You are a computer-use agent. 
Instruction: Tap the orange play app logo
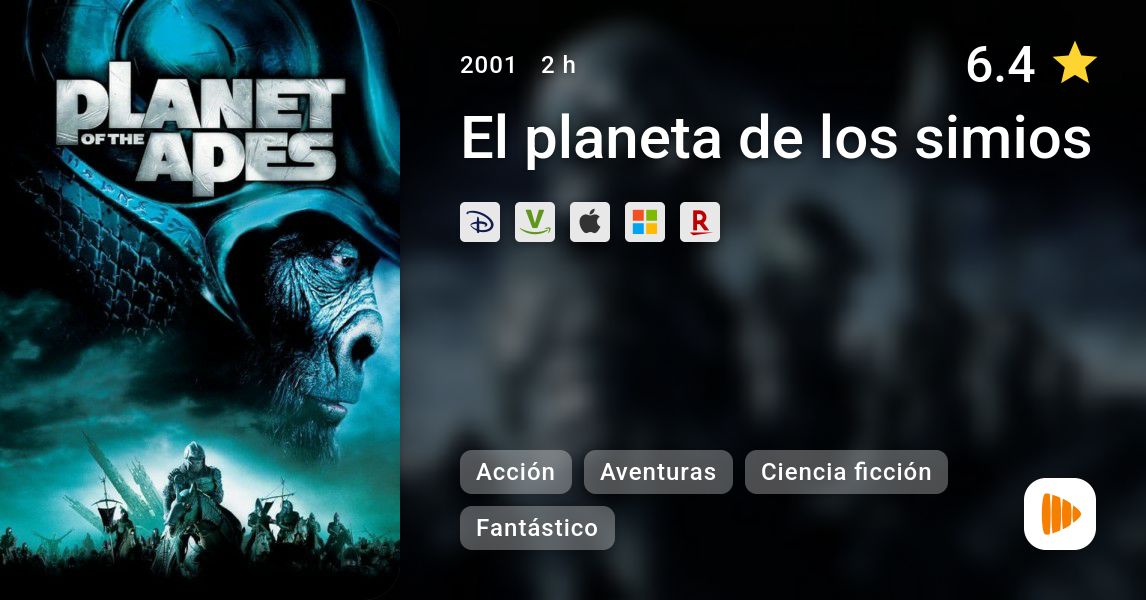(x=1060, y=514)
